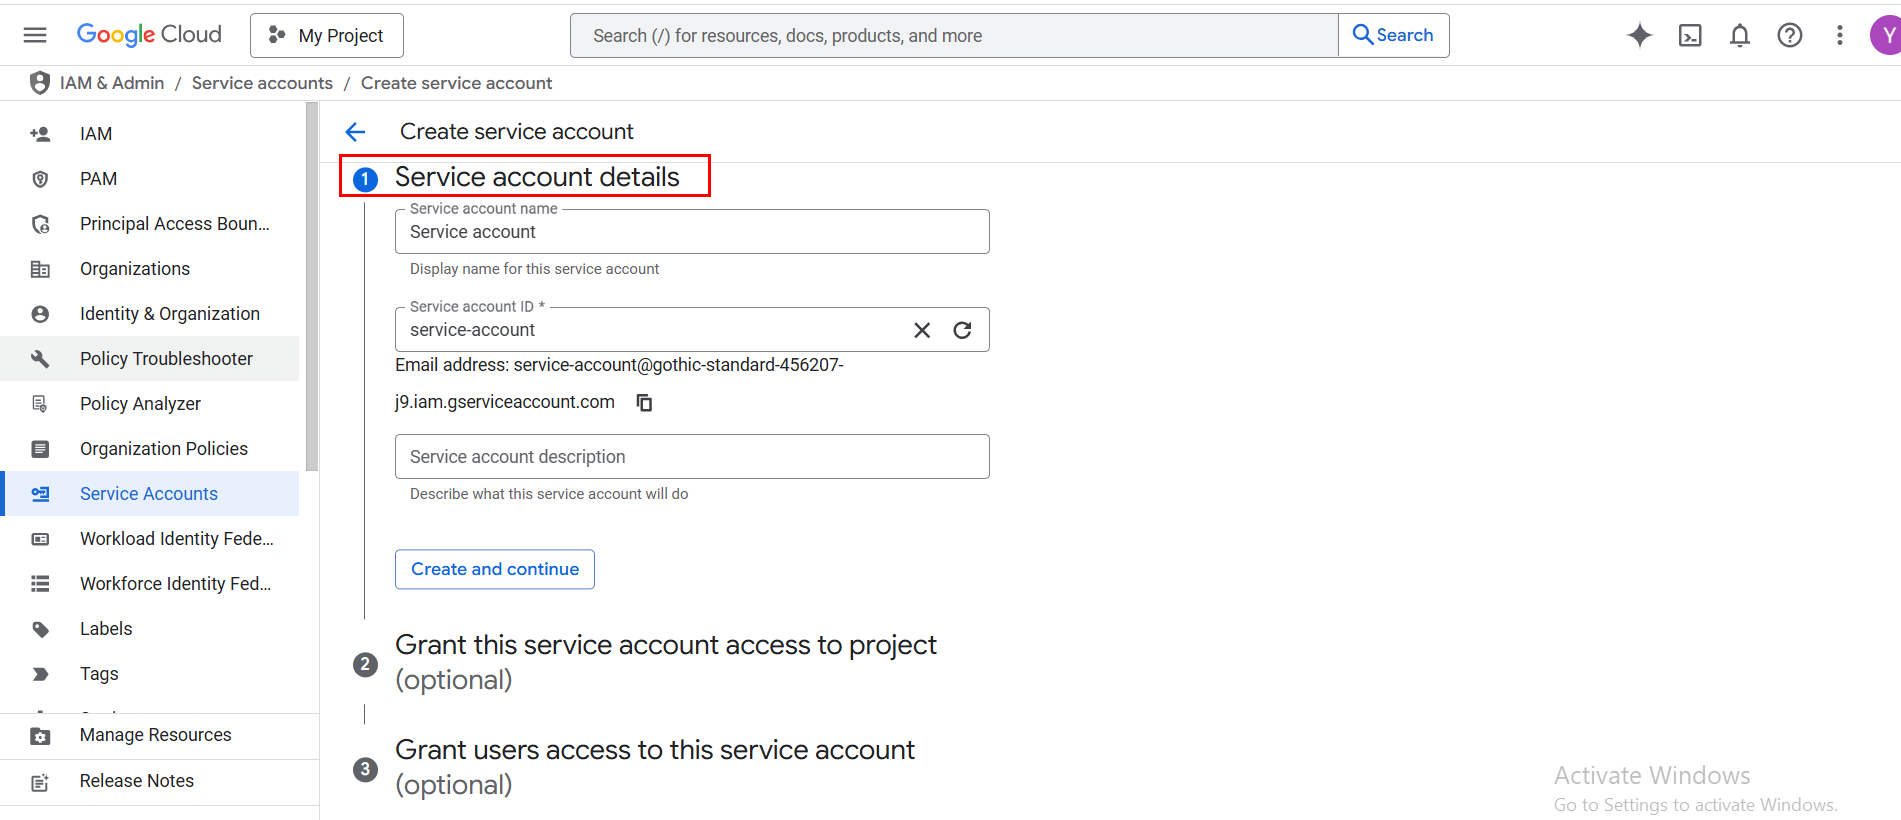Expand step 2 Grant this service account access
1901x820 pixels.
click(x=665, y=662)
